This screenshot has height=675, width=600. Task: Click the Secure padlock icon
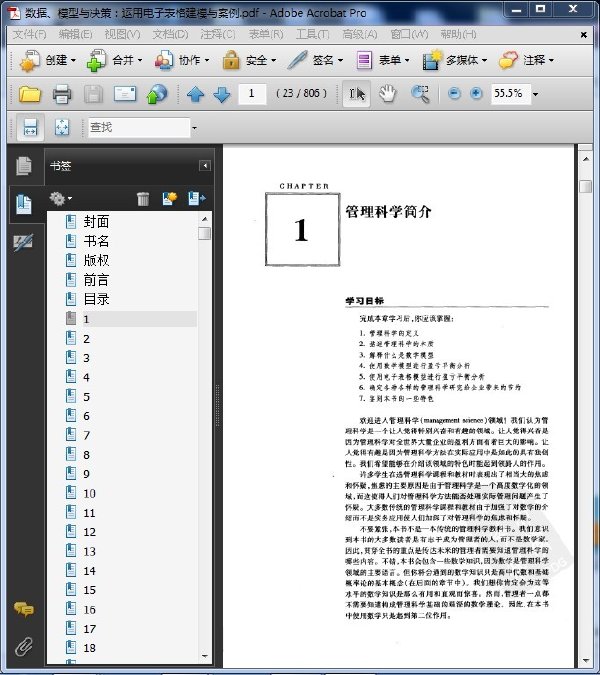click(x=231, y=60)
